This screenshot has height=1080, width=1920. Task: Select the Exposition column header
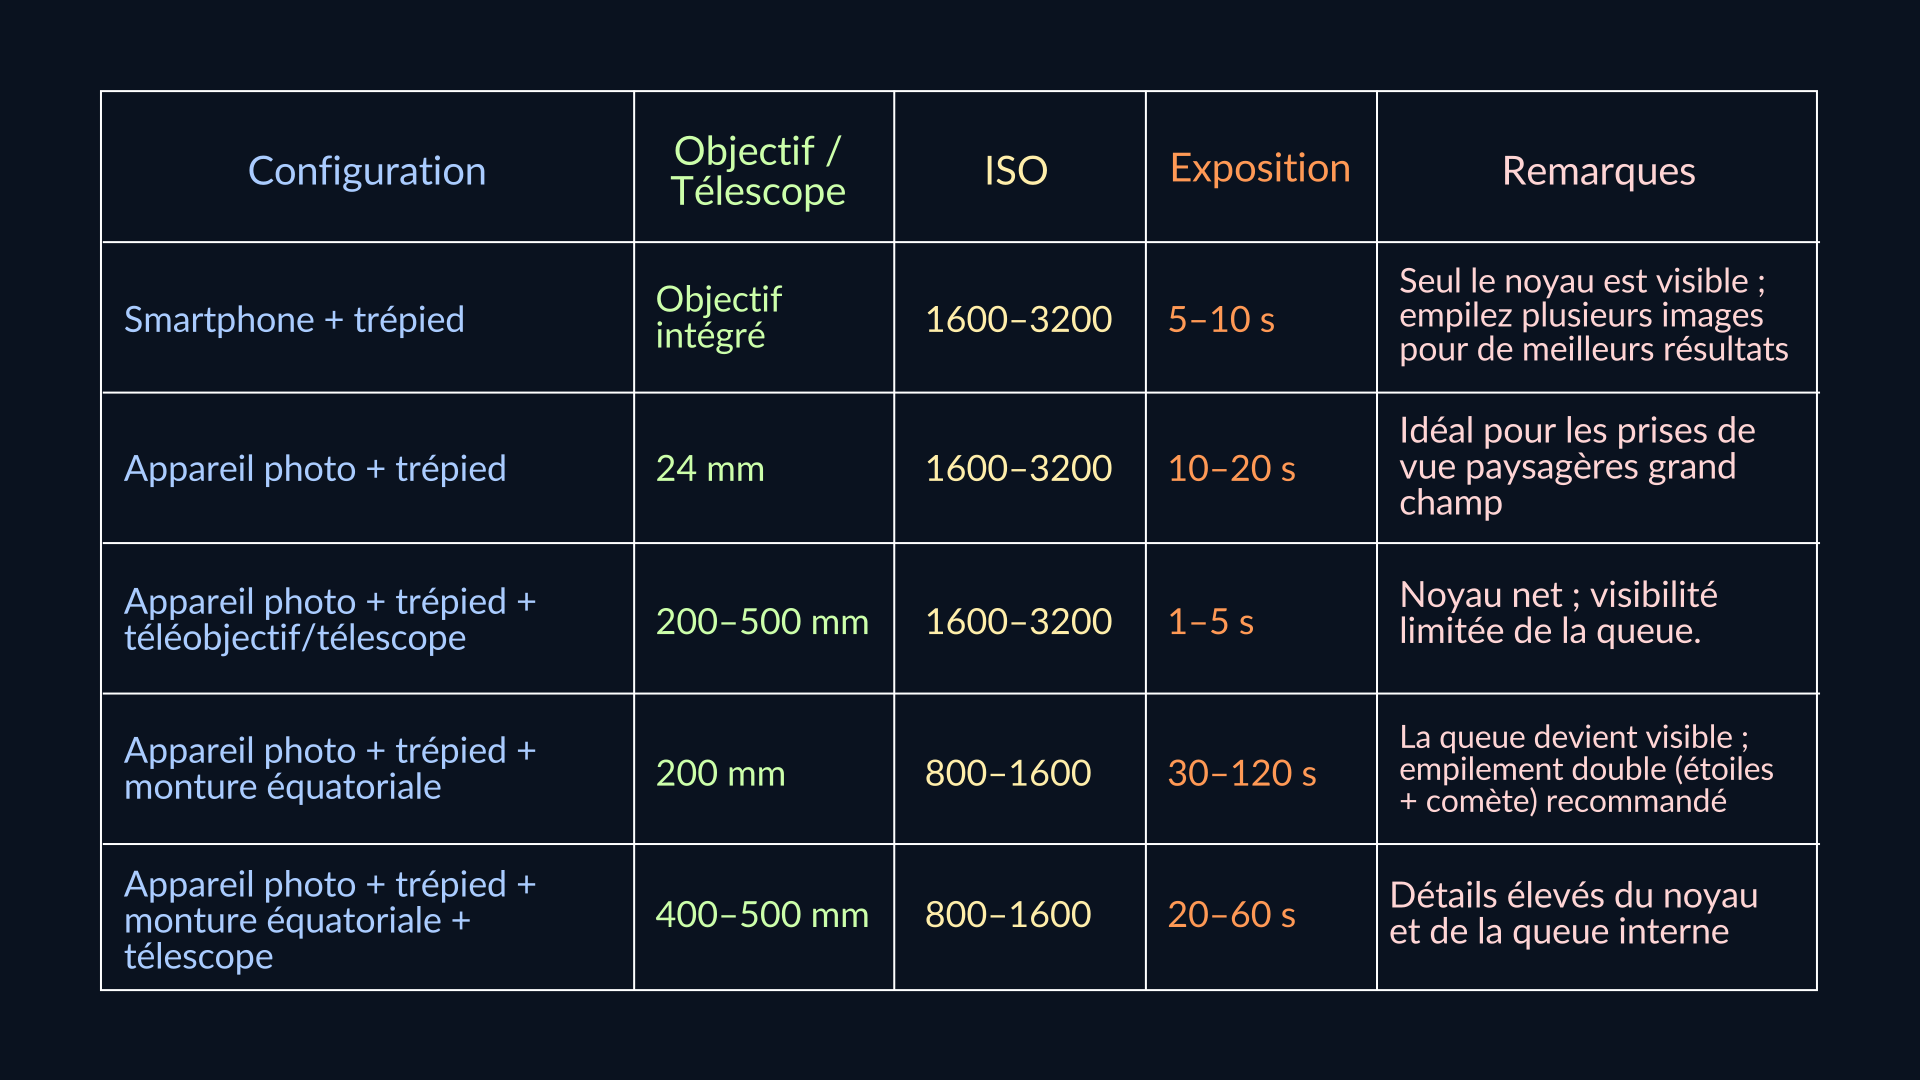(x=1260, y=168)
